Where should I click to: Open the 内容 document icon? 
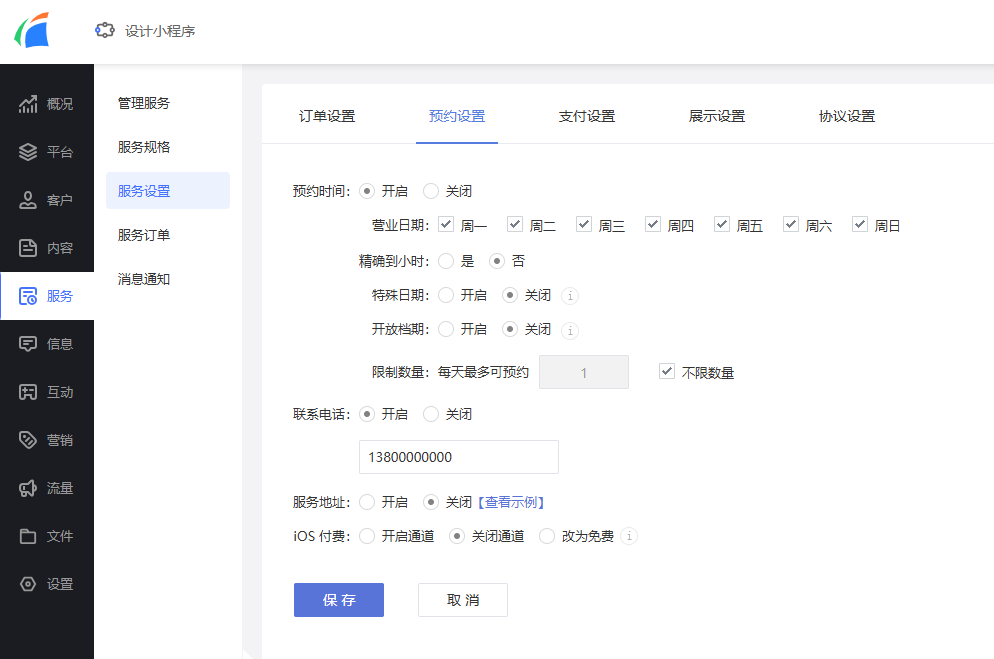click(x=28, y=248)
